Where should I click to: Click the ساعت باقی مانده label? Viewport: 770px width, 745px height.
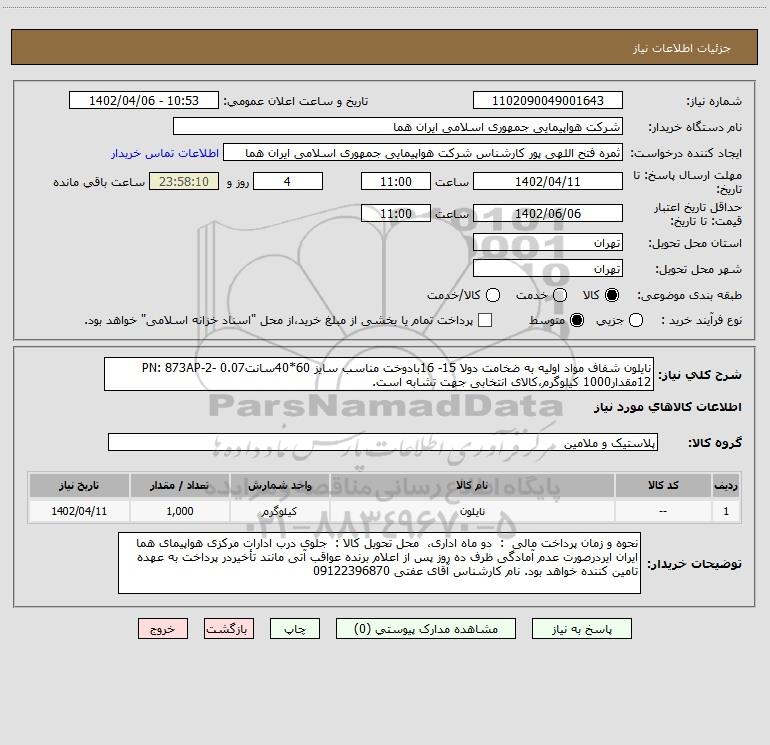click(99, 182)
